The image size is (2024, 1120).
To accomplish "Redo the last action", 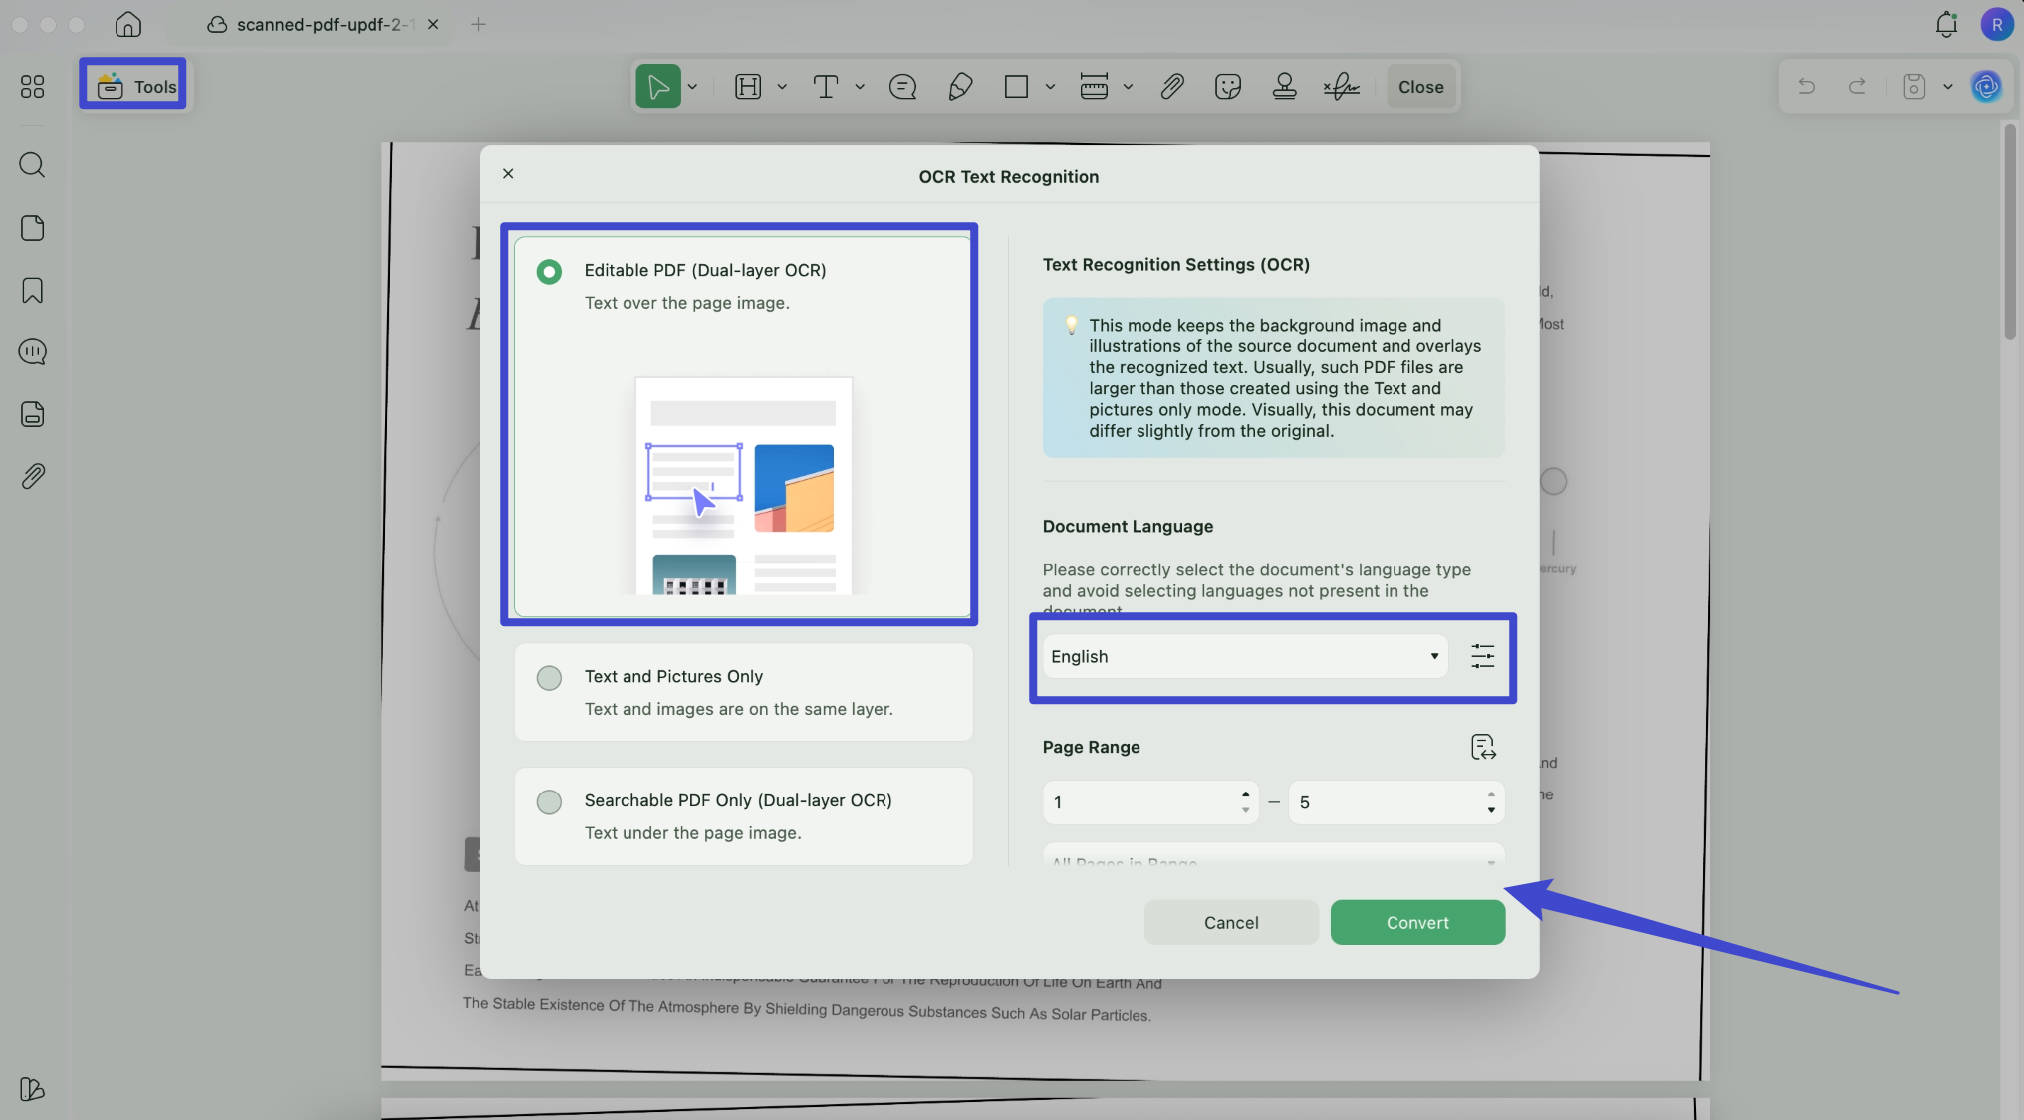I will tap(1857, 86).
